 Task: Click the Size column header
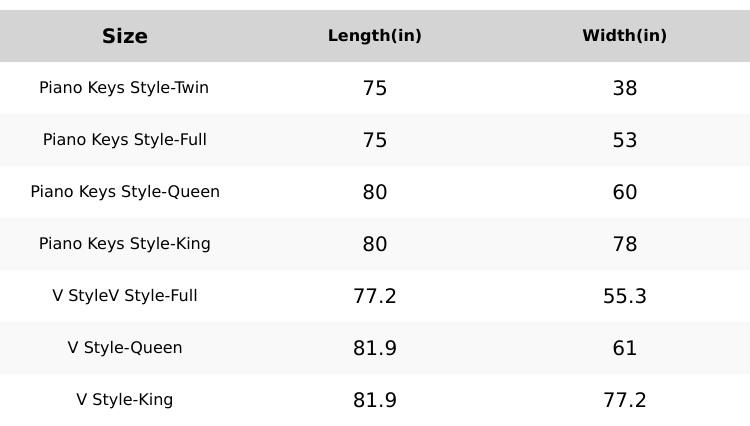125,36
